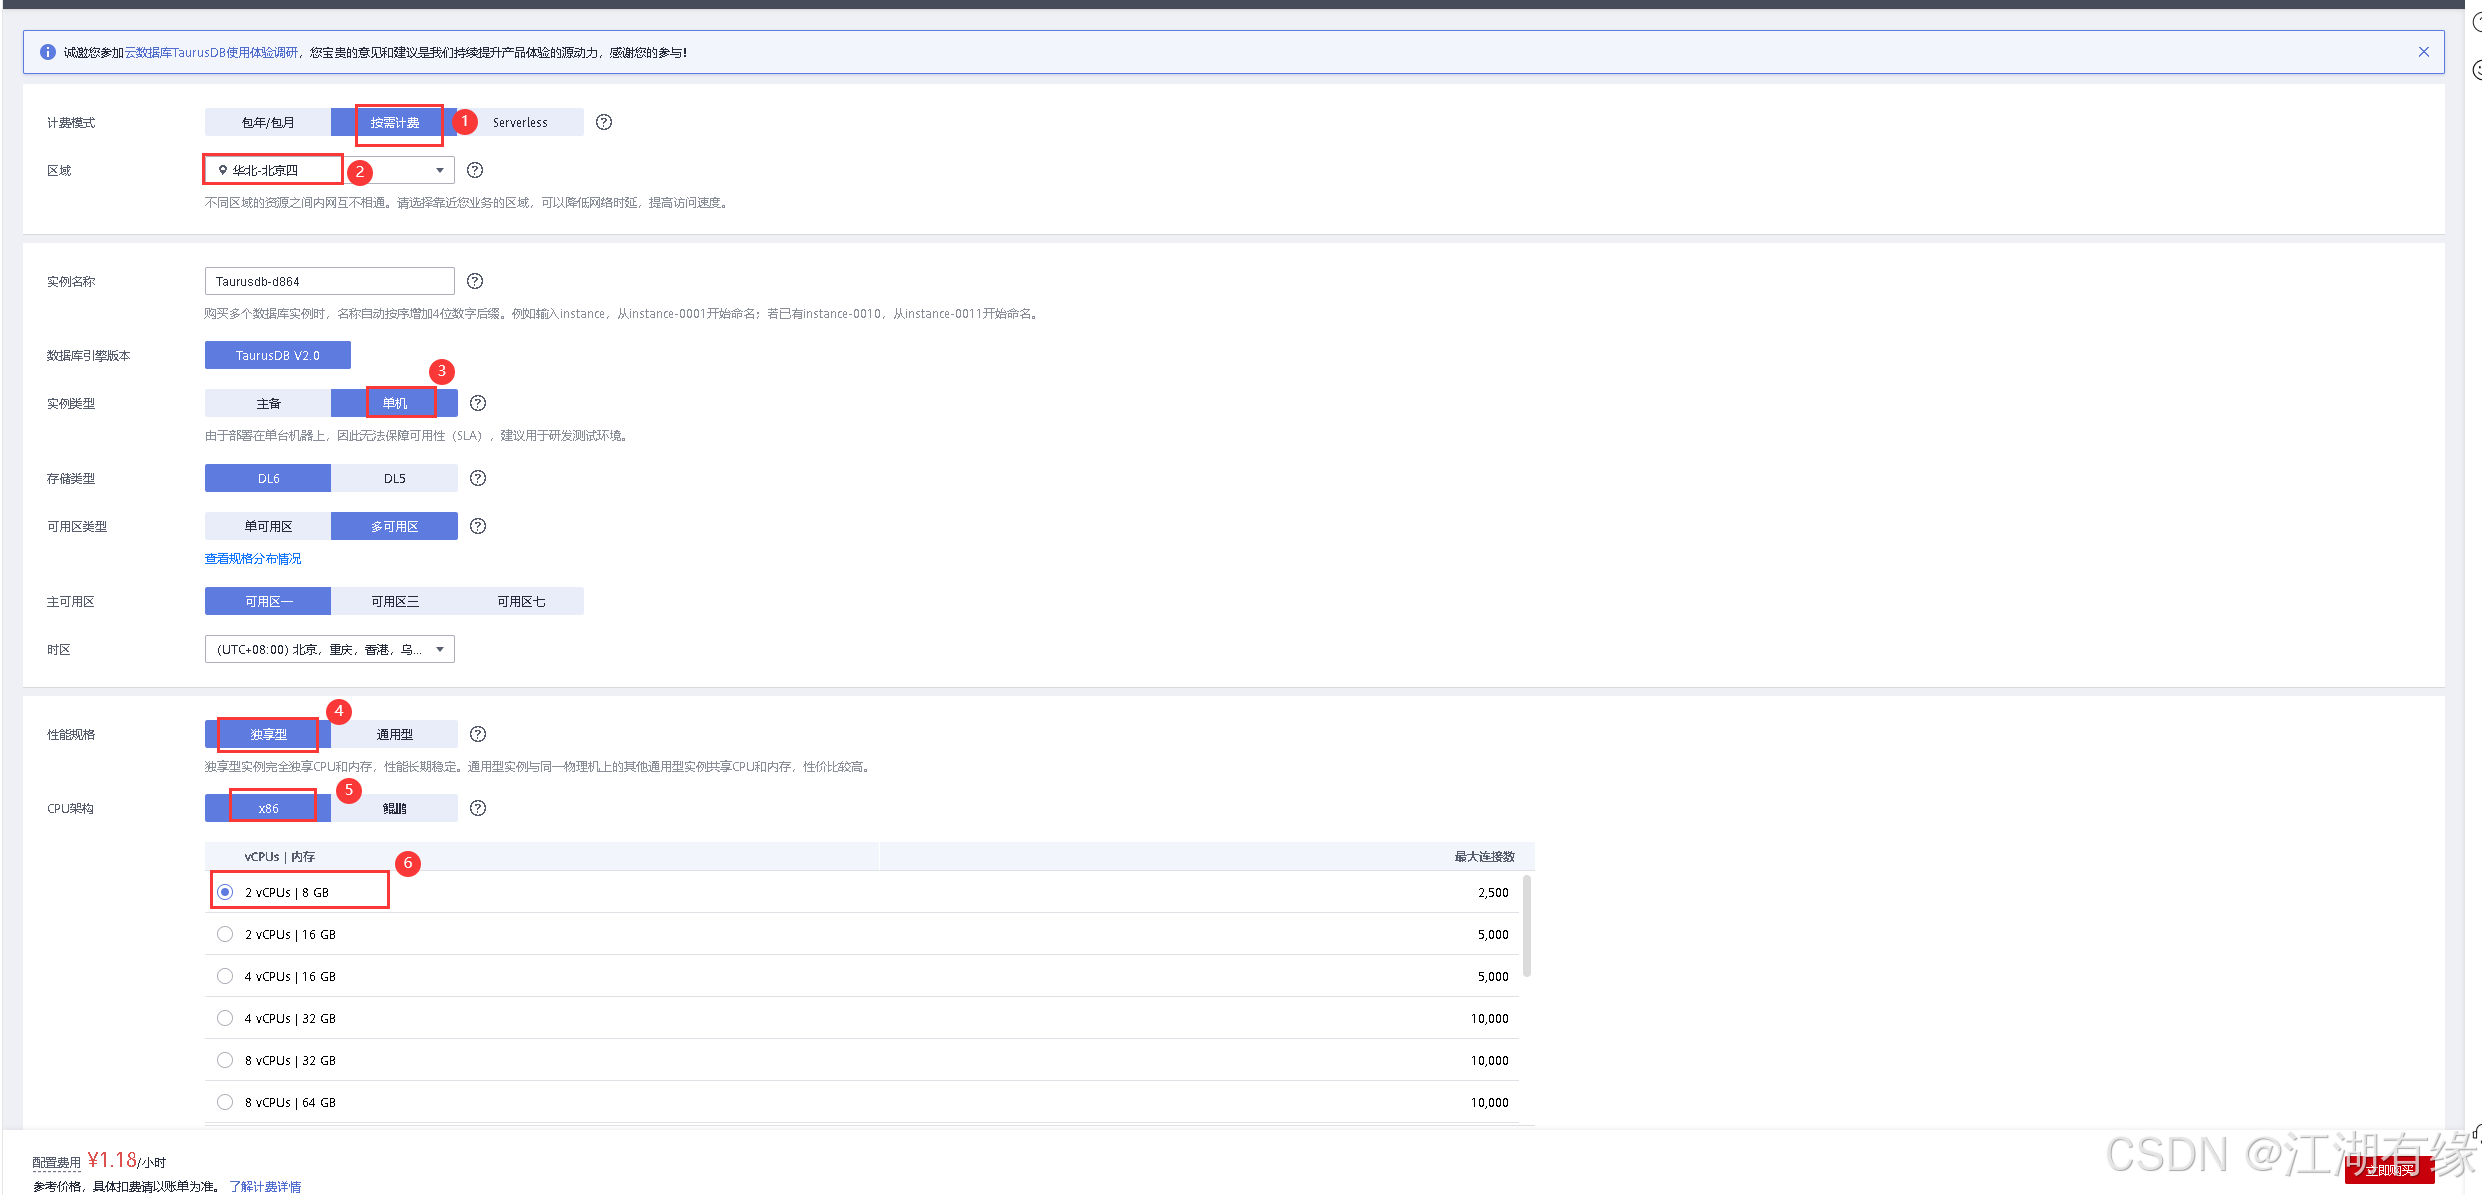This screenshot has width=2482, height=1195.
Task: Select the 8 vCPUs | 64 GB radio option
Action: [x=225, y=1102]
